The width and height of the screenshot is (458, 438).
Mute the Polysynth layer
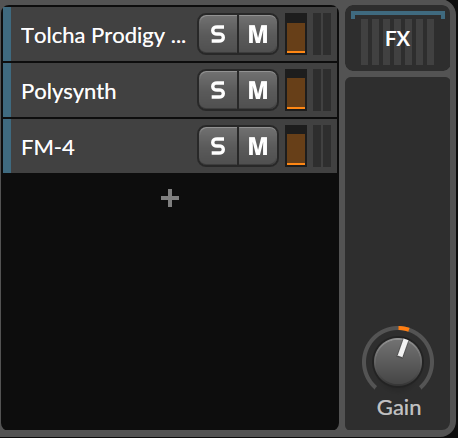click(x=258, y=90)
